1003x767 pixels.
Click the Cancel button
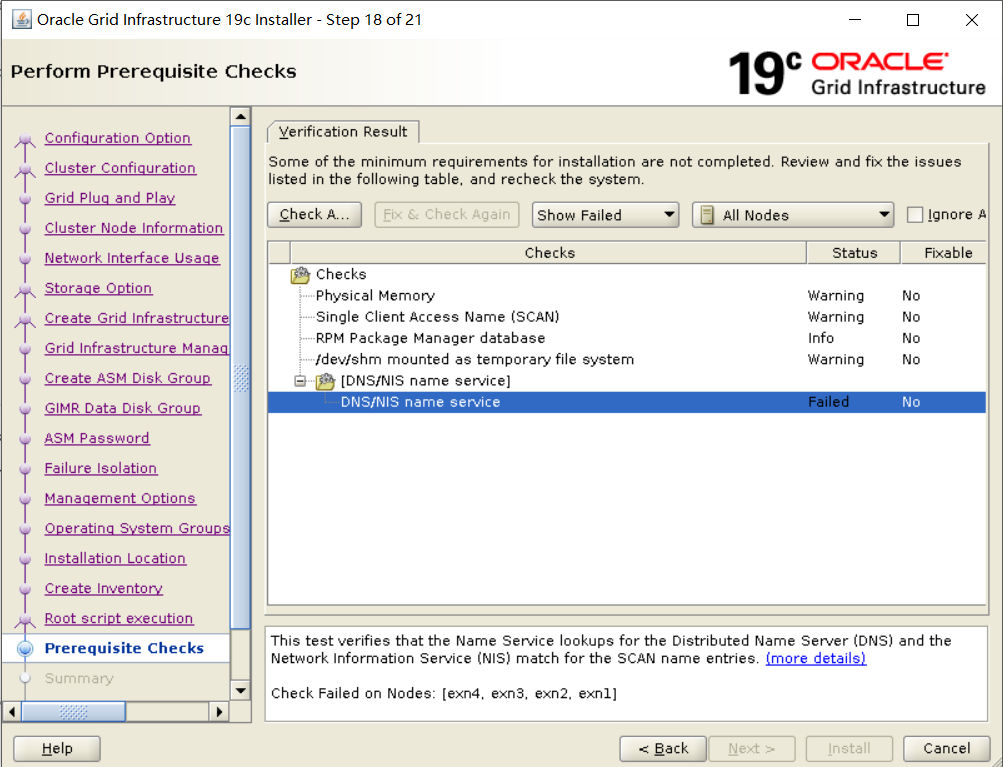coord(947,748)
